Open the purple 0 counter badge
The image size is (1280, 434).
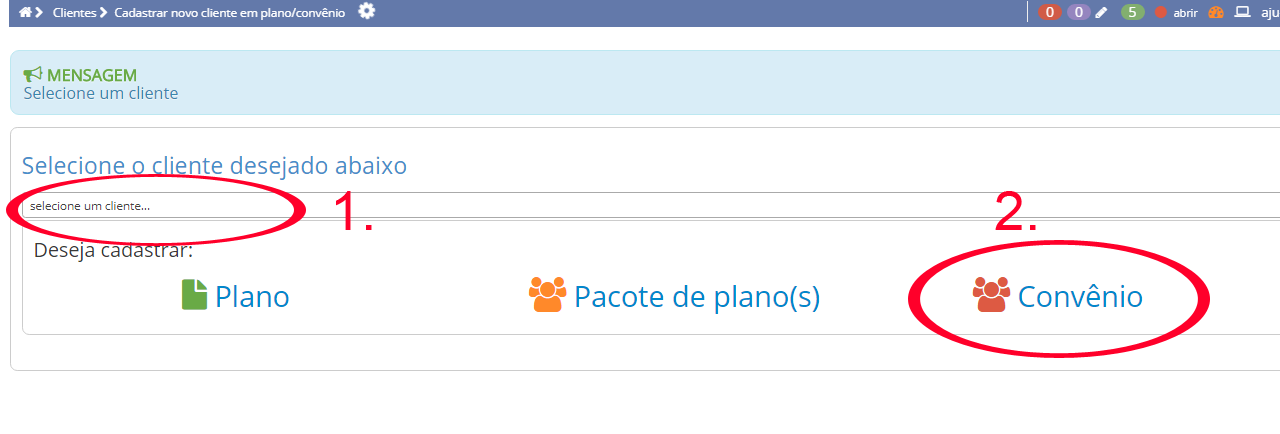pyautogui.click(x=1078, y=13)
